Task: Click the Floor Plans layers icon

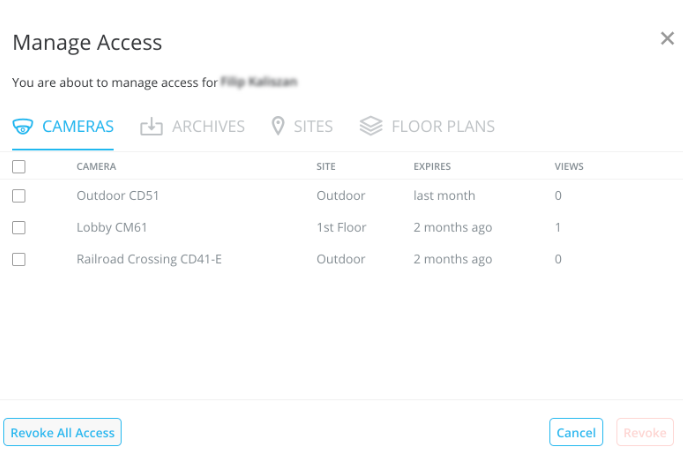Action: coord(371,127)
